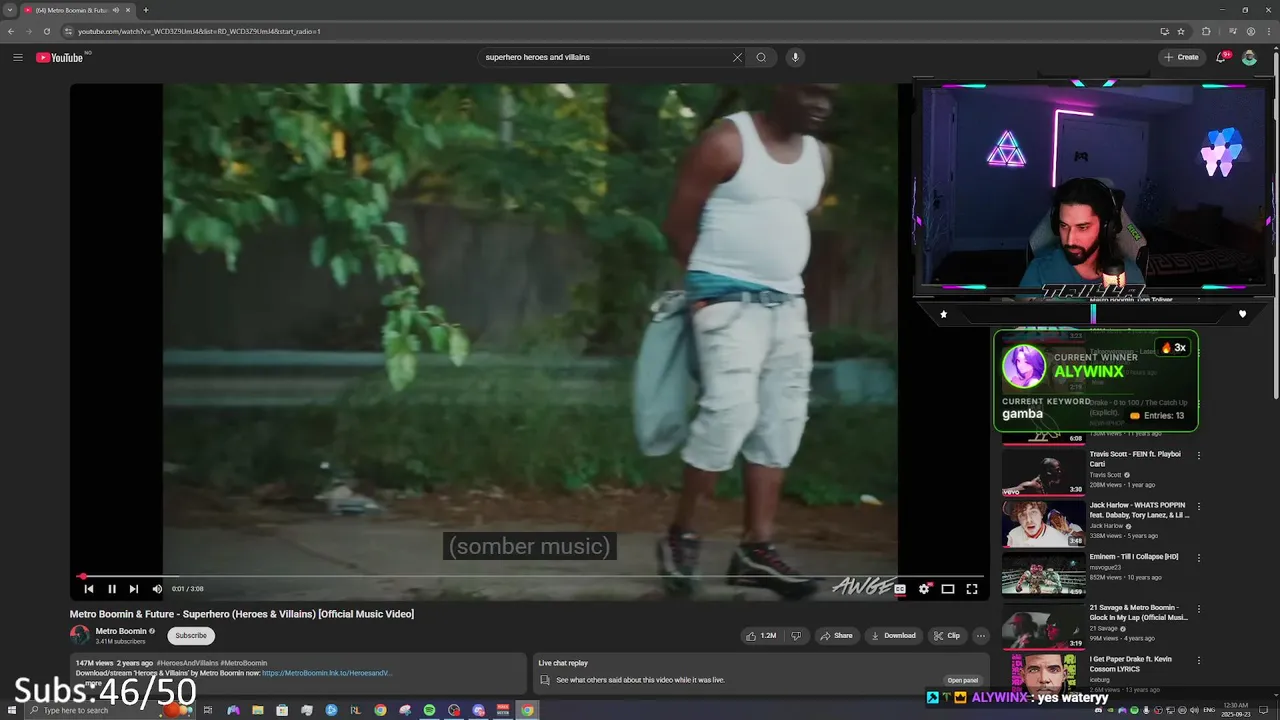Open options menu for Jack Harlow video
Screen dimensions: 1280x720
click(1199, 506)
